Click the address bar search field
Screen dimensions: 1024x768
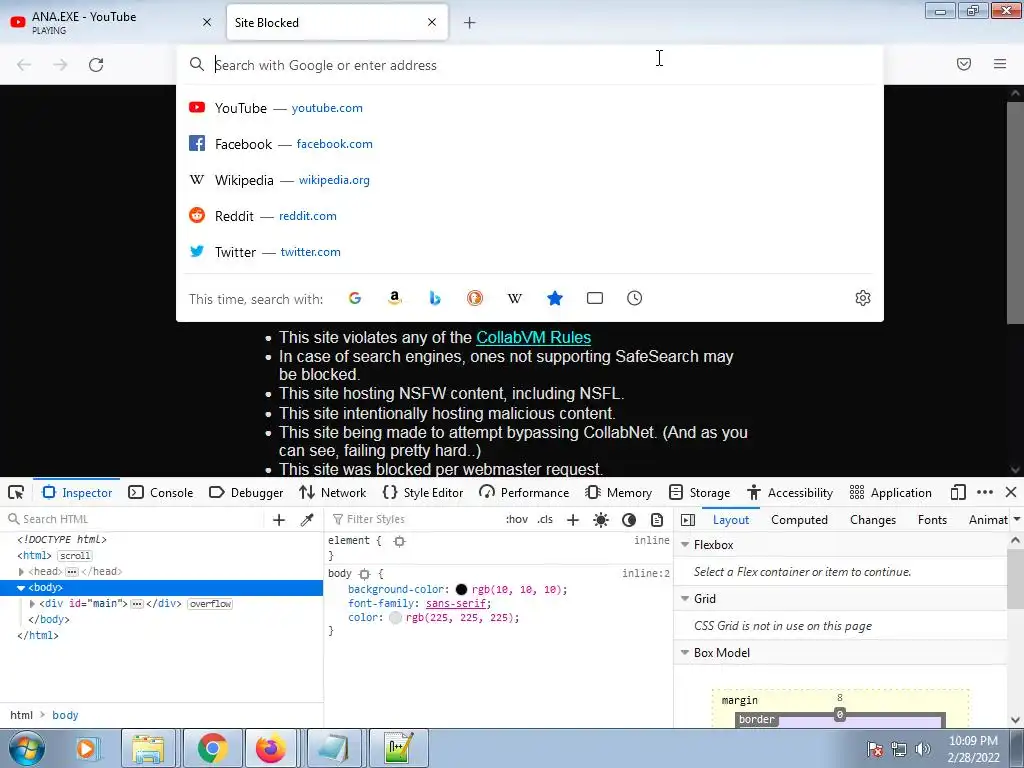pos(530,65)
